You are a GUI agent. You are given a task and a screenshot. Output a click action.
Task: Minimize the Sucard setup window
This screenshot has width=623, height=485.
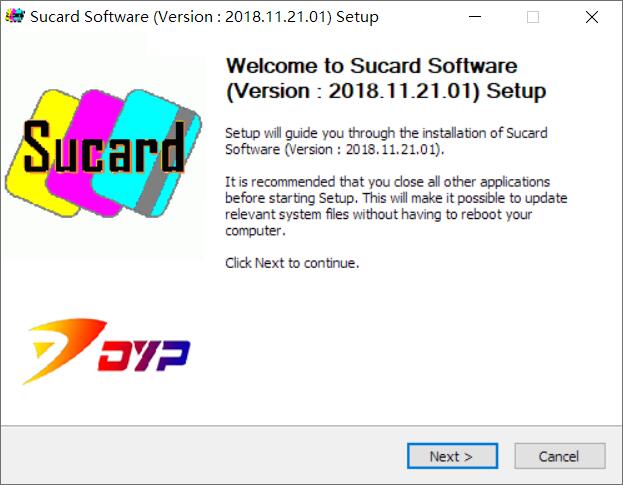[x=475, y=17]
